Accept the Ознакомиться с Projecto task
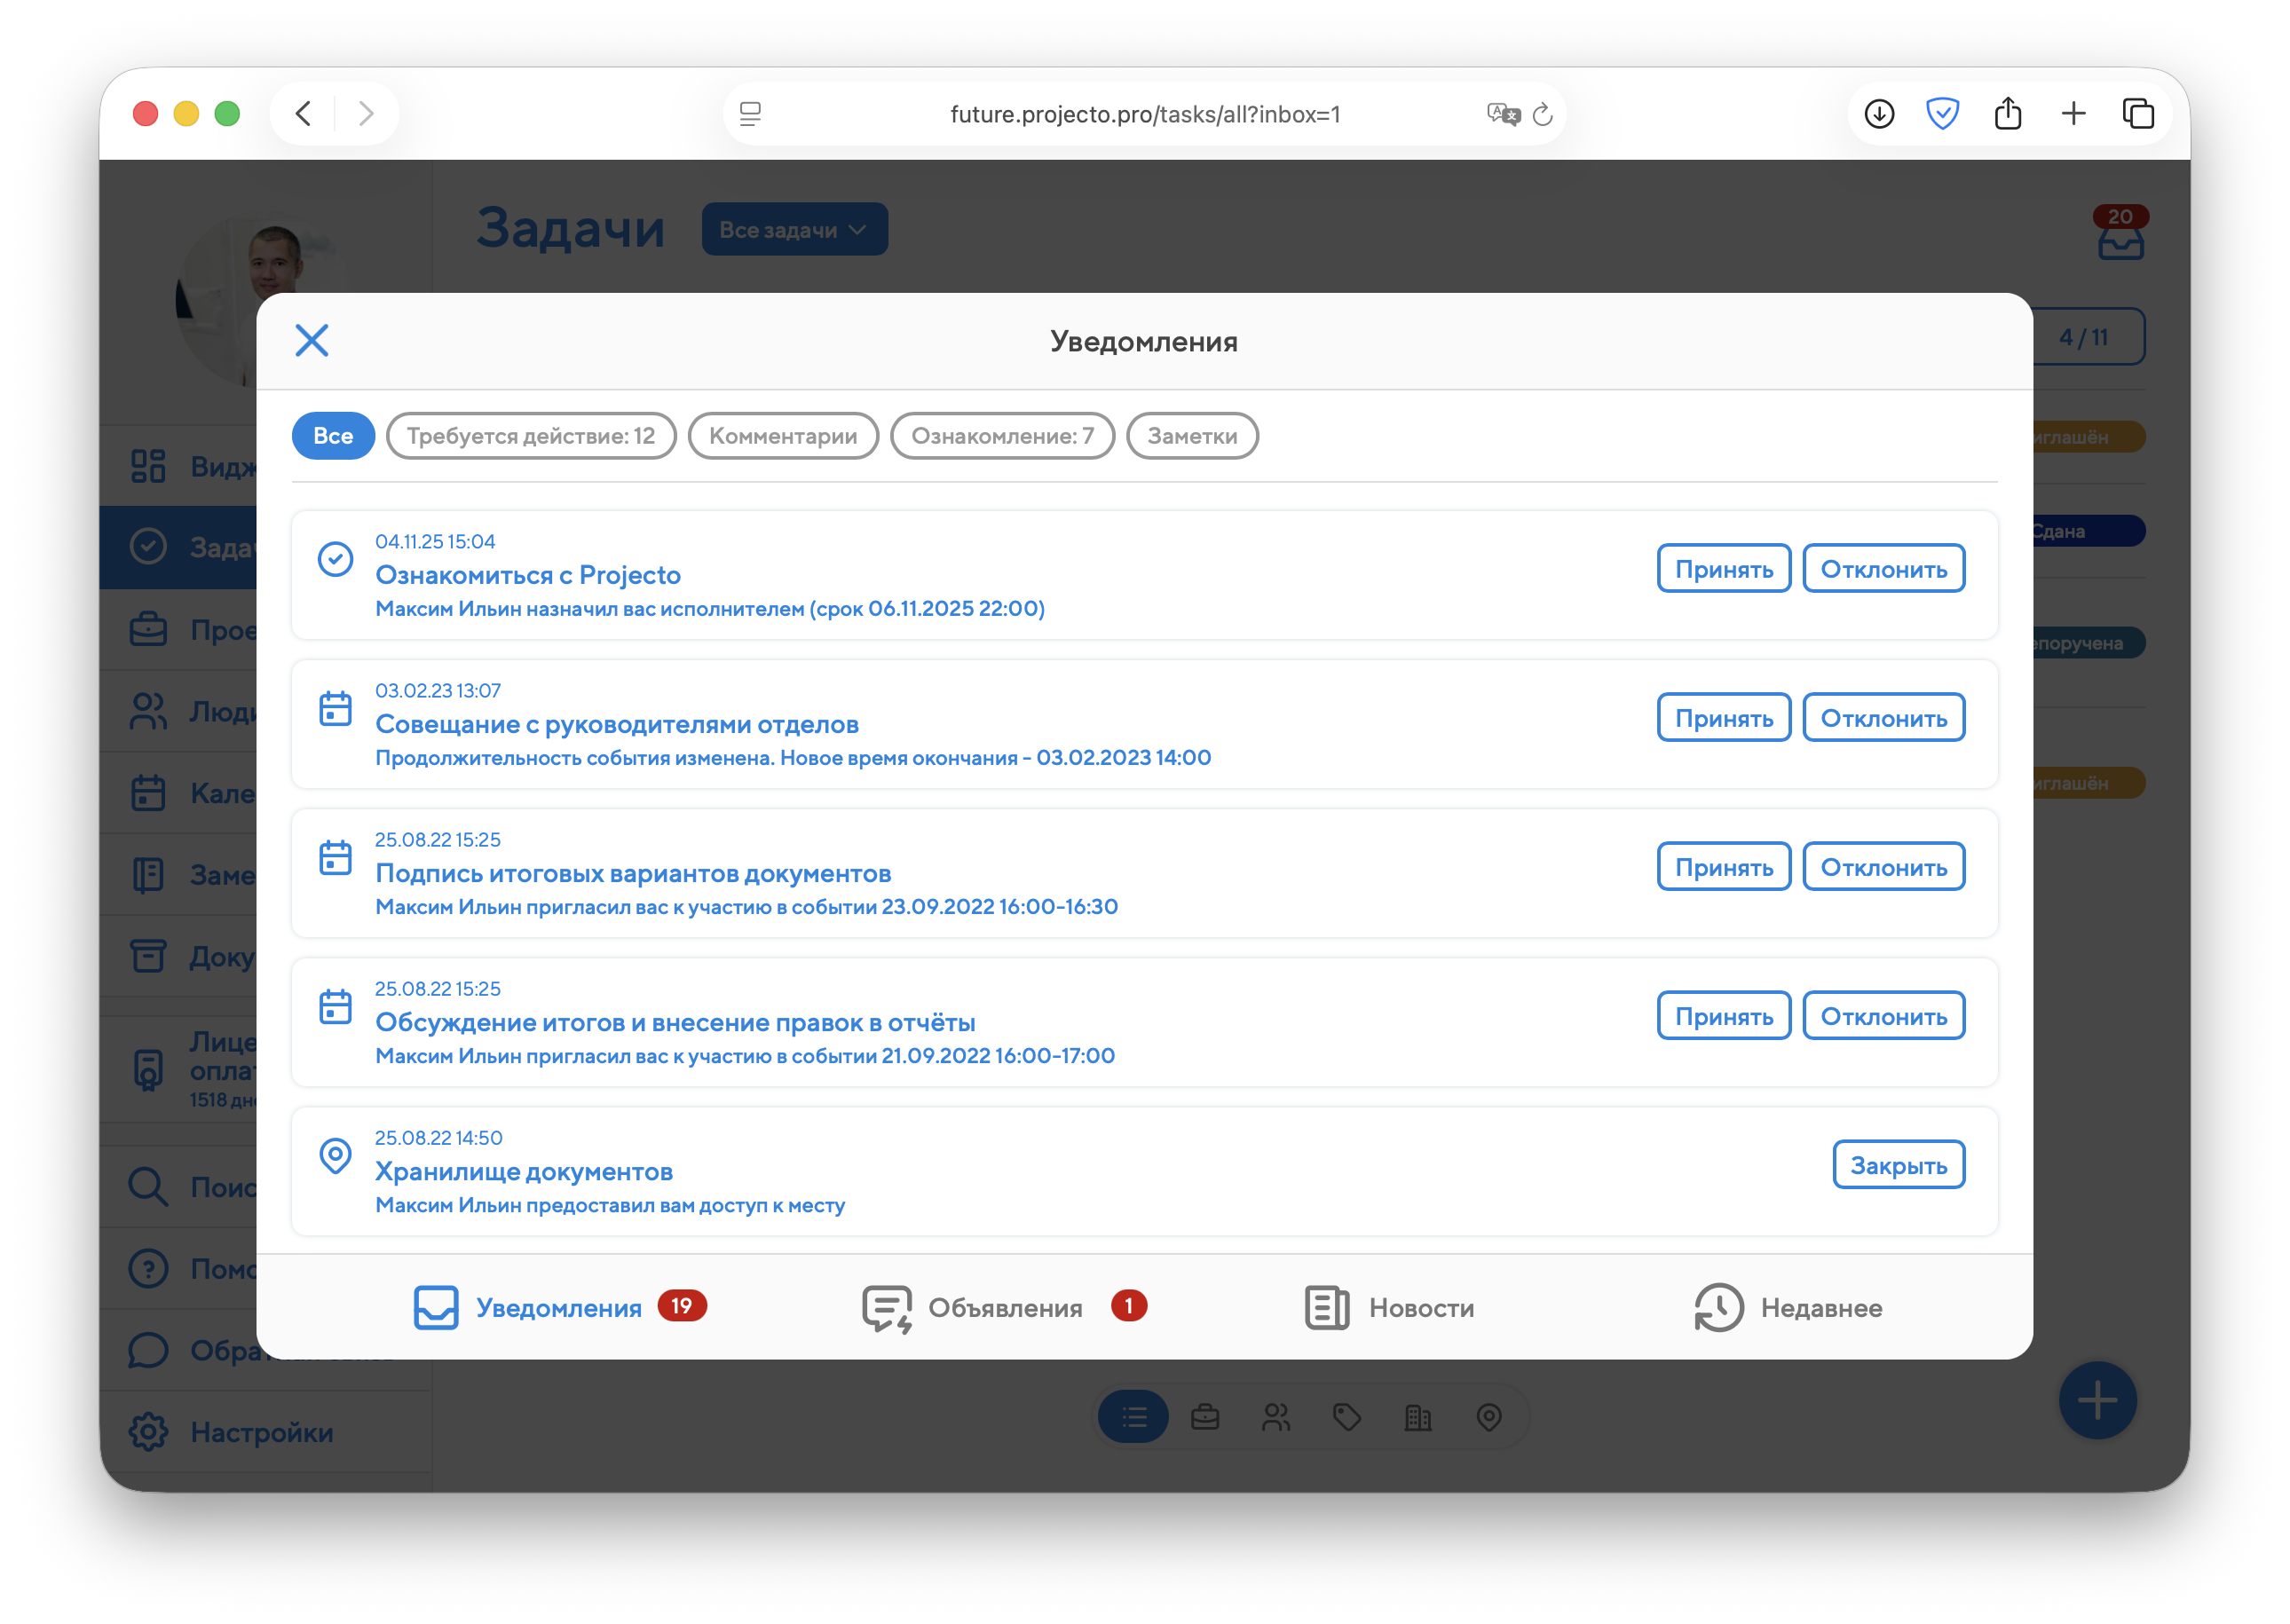 (x=1723, y=569)
